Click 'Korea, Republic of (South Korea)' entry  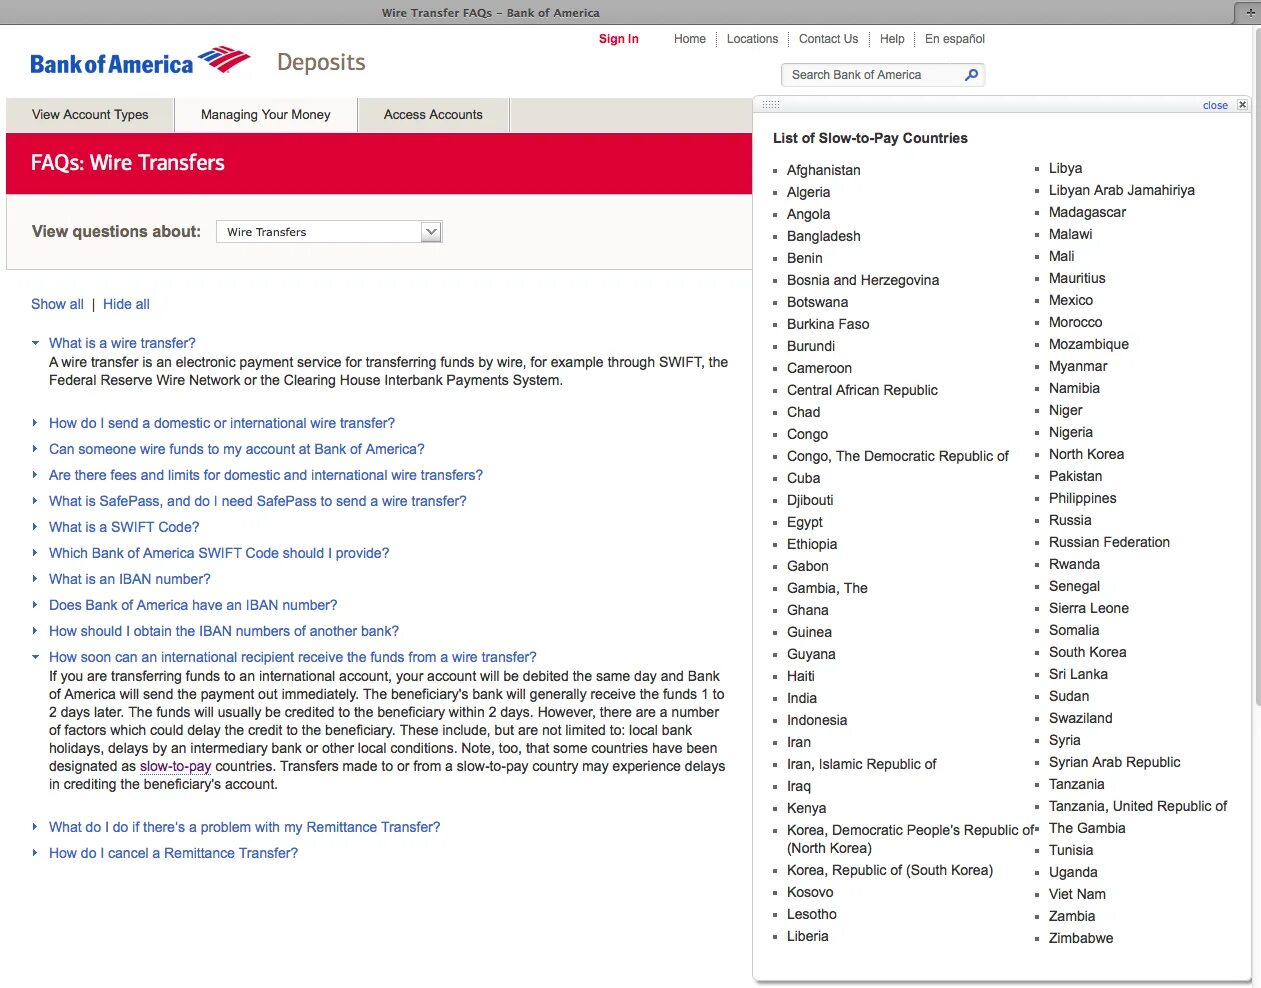pyautogui.click(x=890, y=870)
